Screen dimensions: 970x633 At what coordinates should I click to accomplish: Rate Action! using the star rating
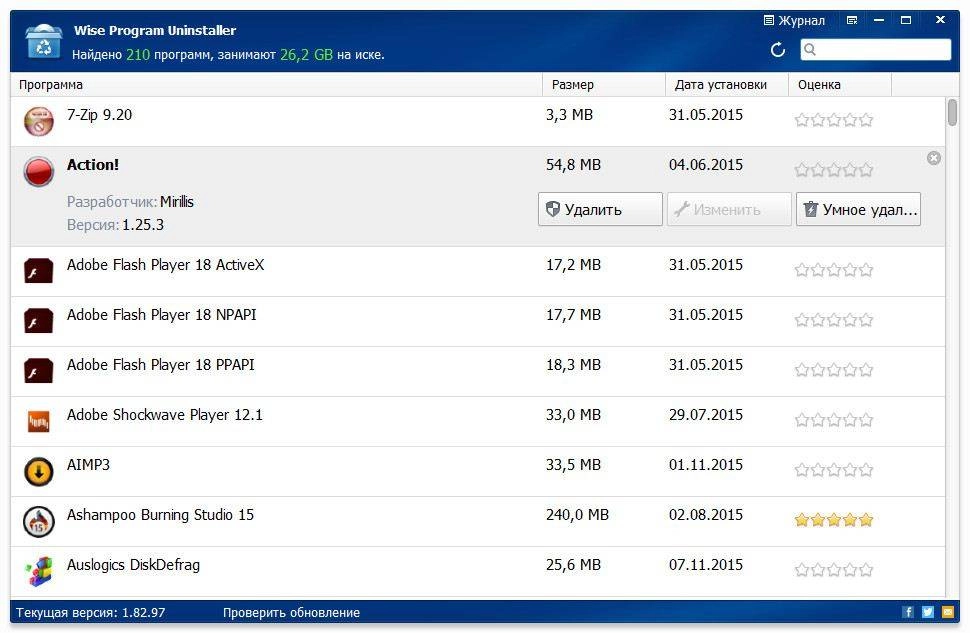pos(834,170)
